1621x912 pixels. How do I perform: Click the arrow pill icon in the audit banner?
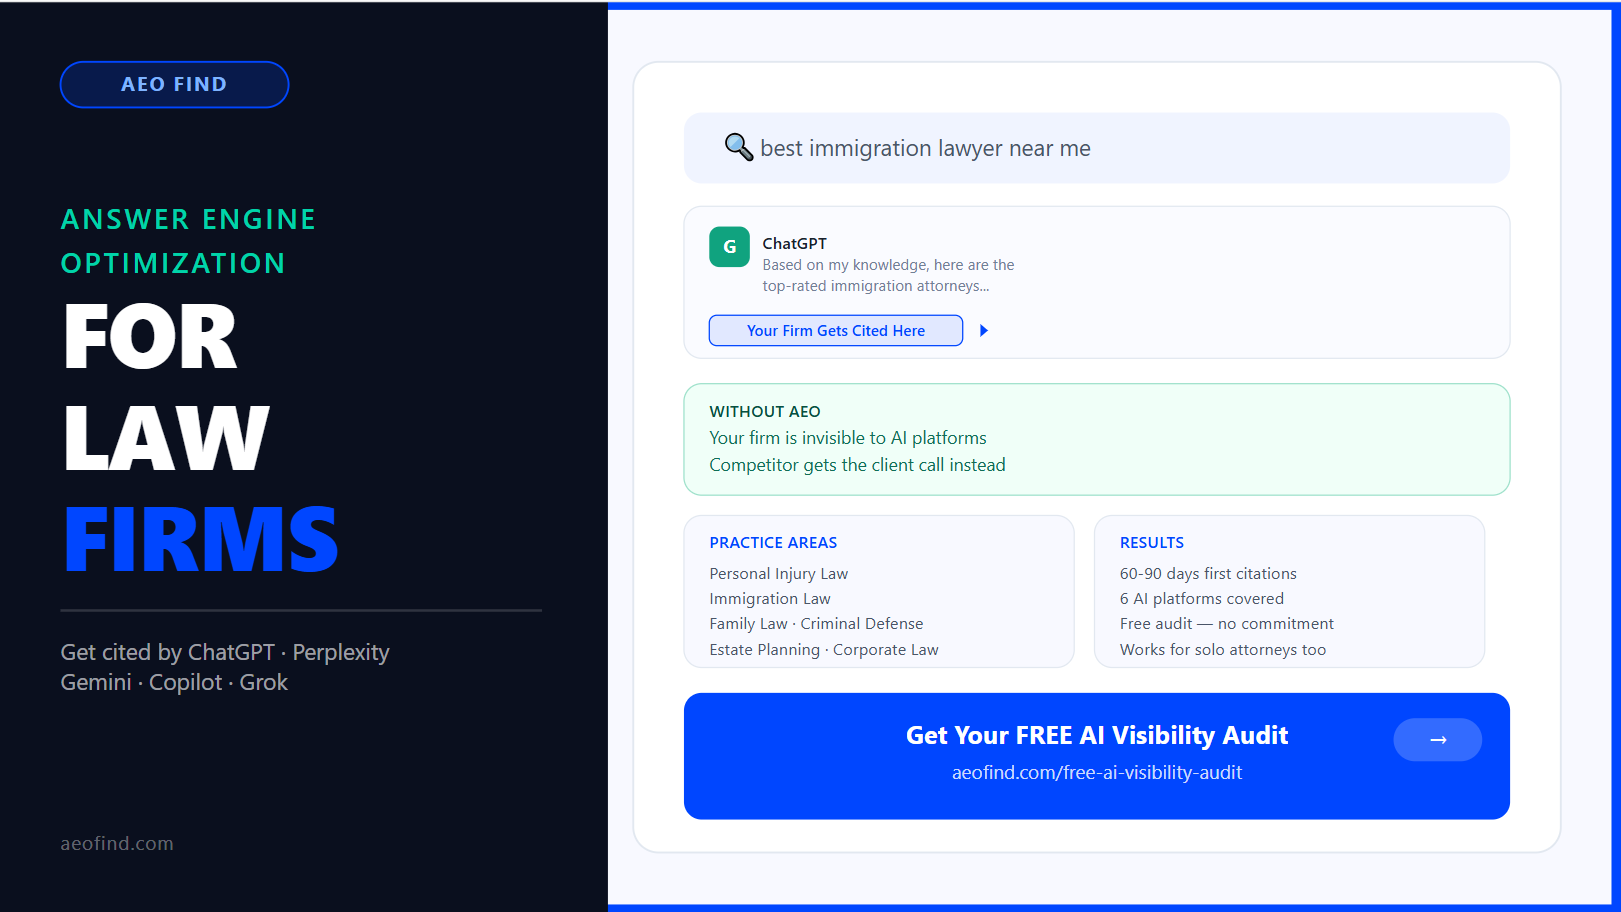click(x=1437, y=740)
